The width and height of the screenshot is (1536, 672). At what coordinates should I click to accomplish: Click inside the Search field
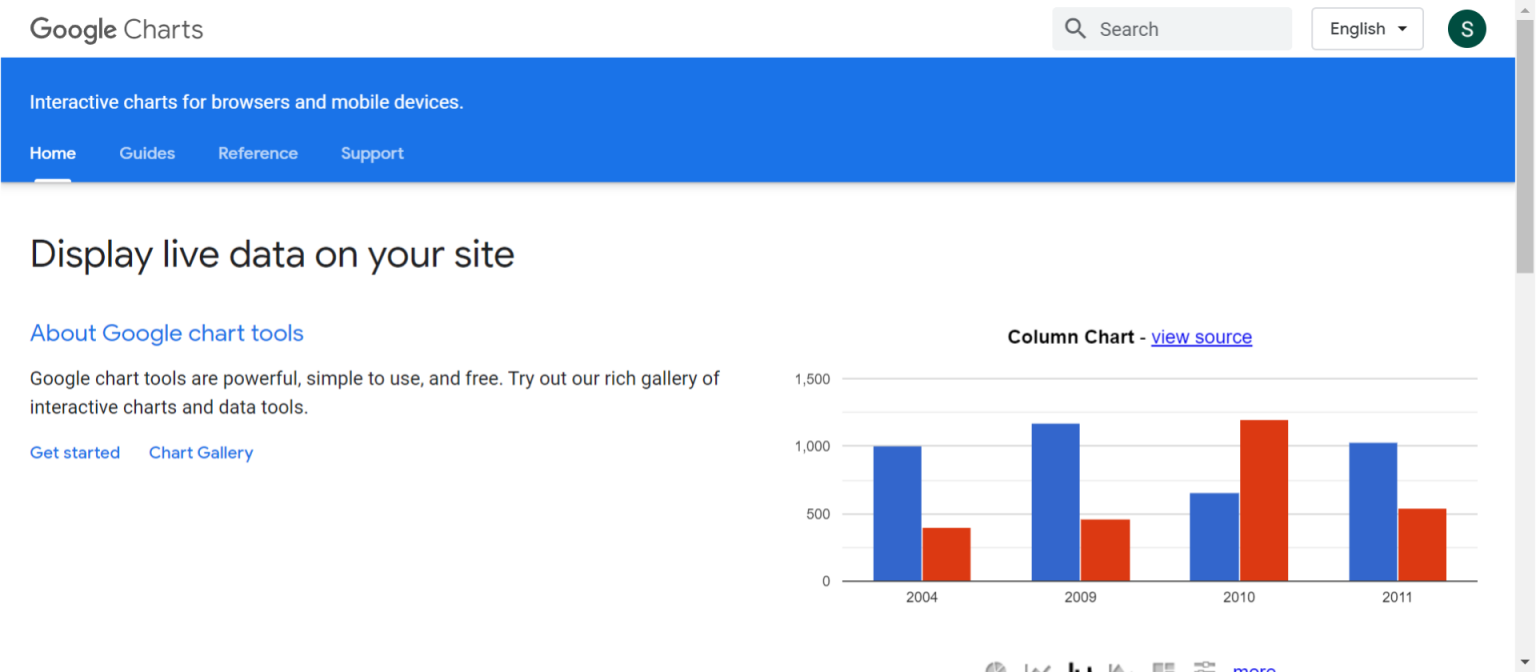tap(1180, 29)
